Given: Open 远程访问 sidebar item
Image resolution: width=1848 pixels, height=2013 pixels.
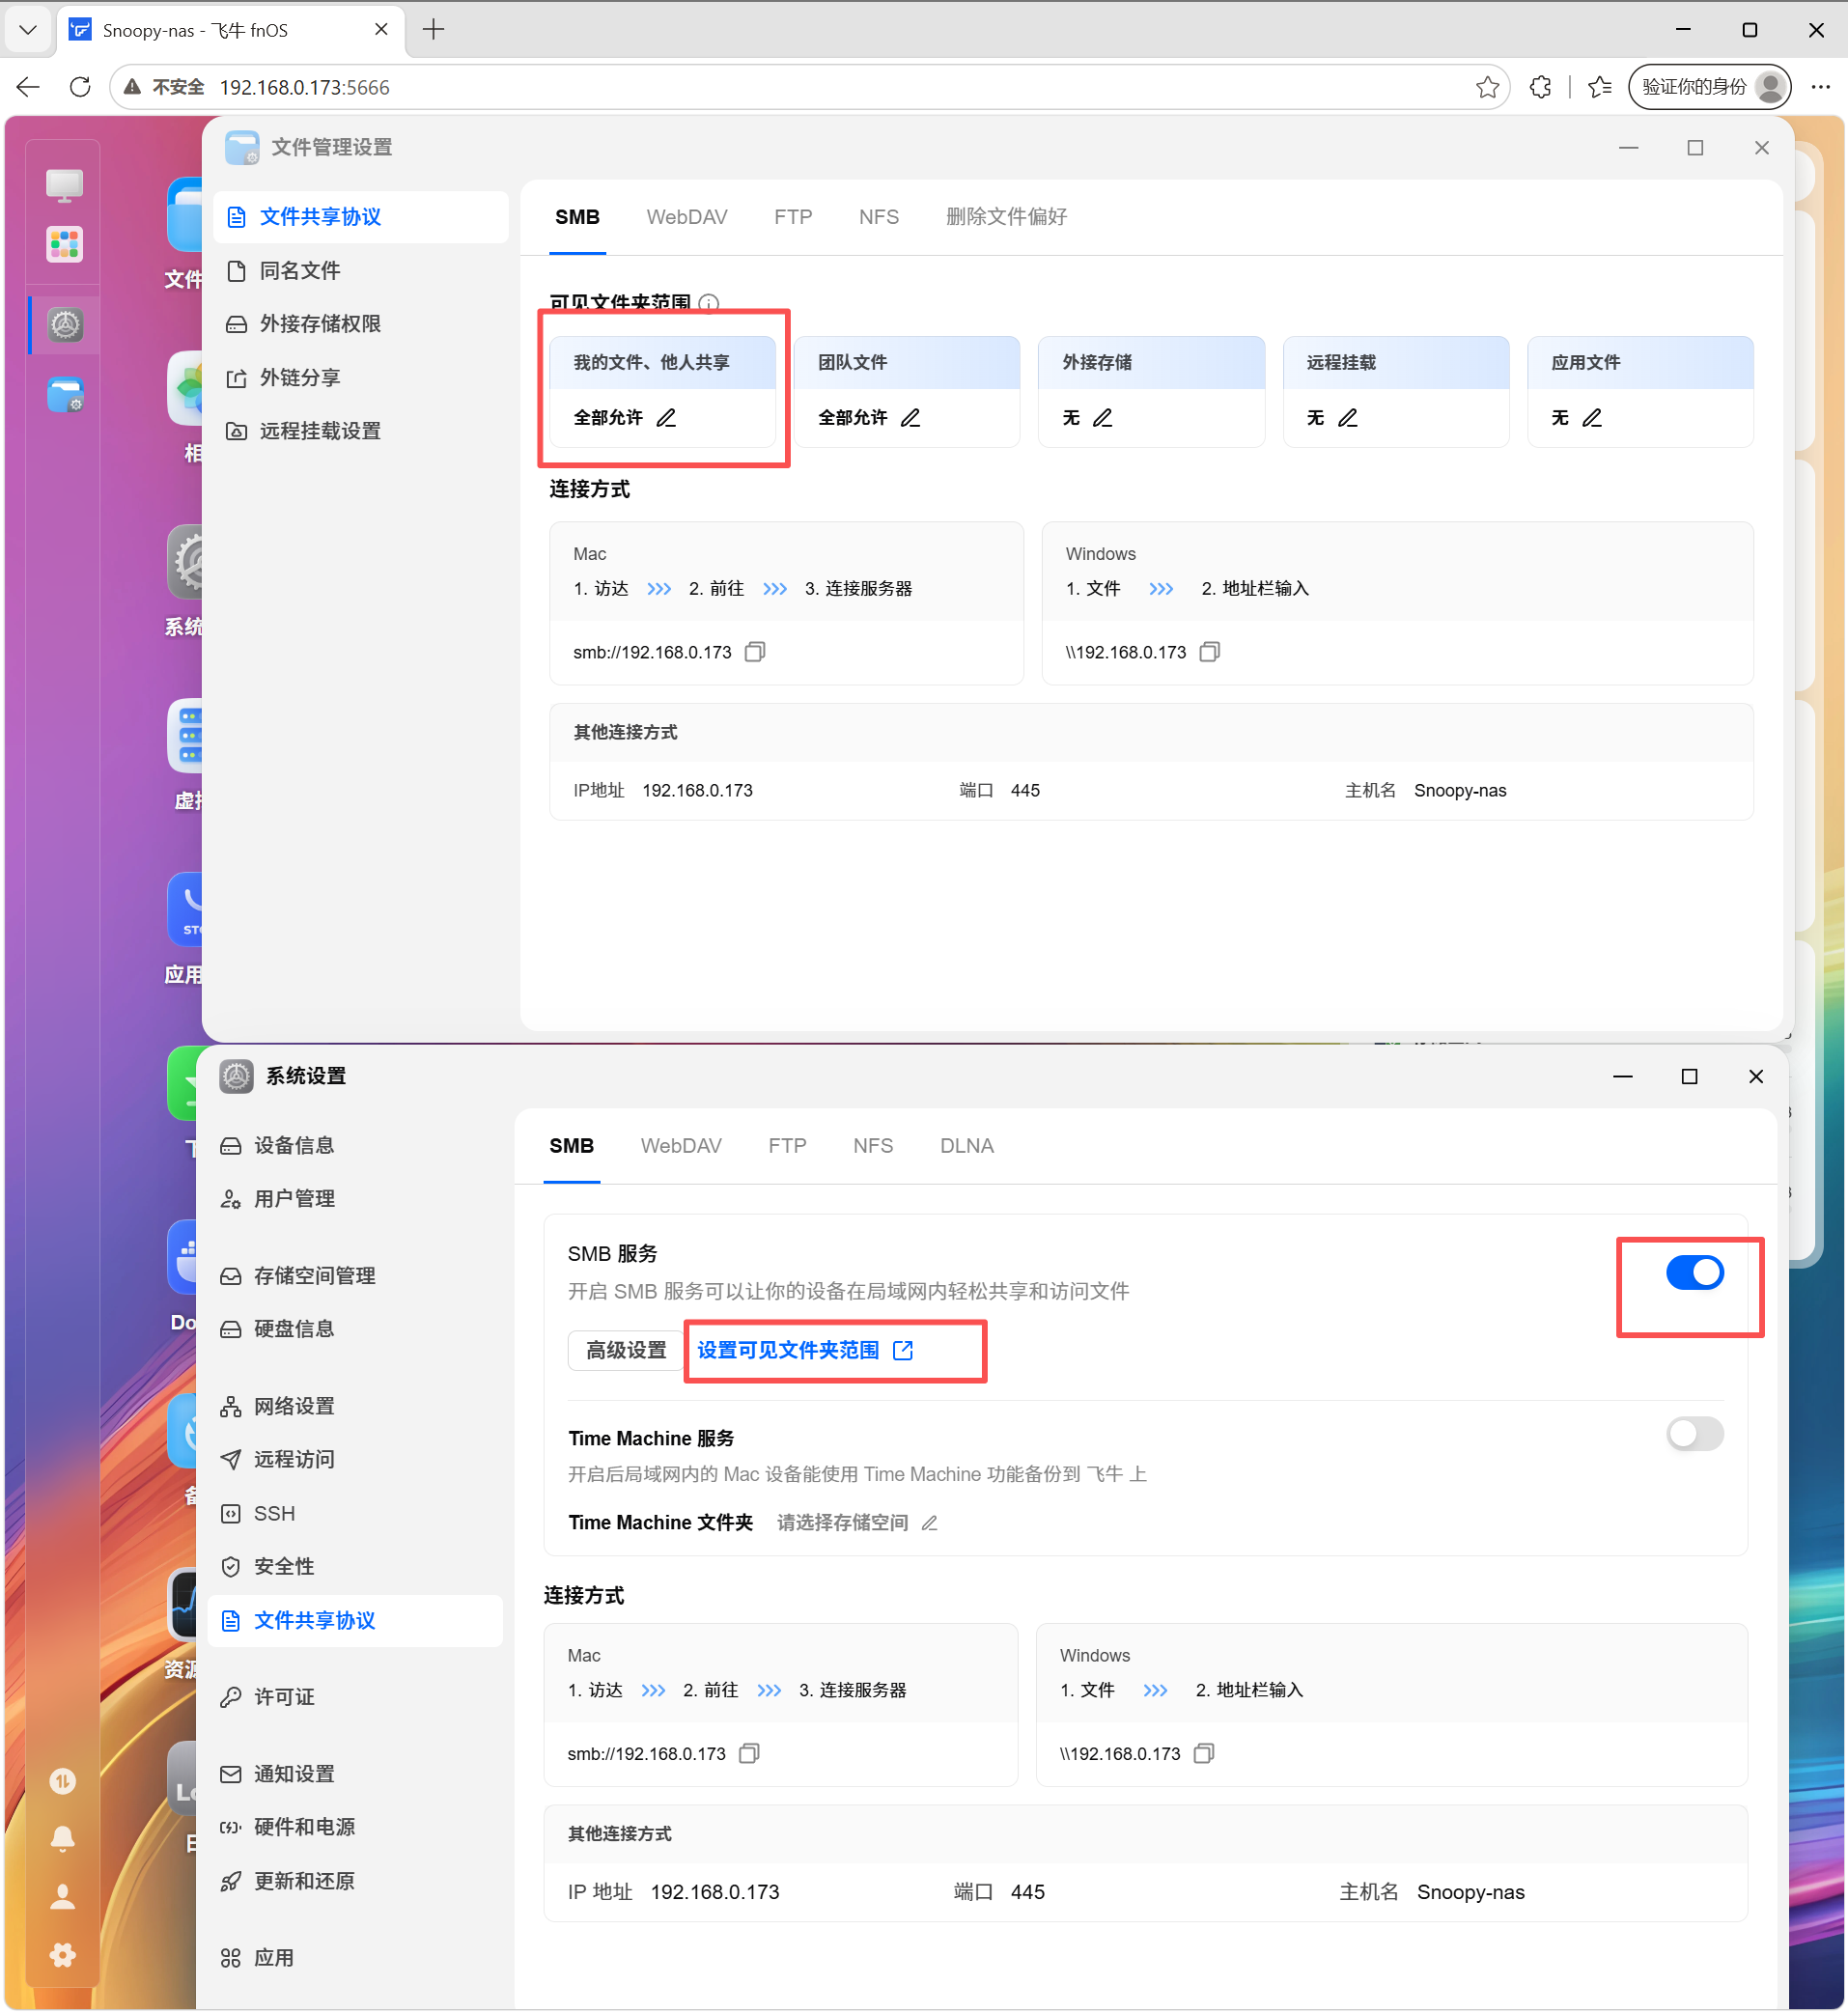Looking at the screenshot, I should tap(355, 1460).
